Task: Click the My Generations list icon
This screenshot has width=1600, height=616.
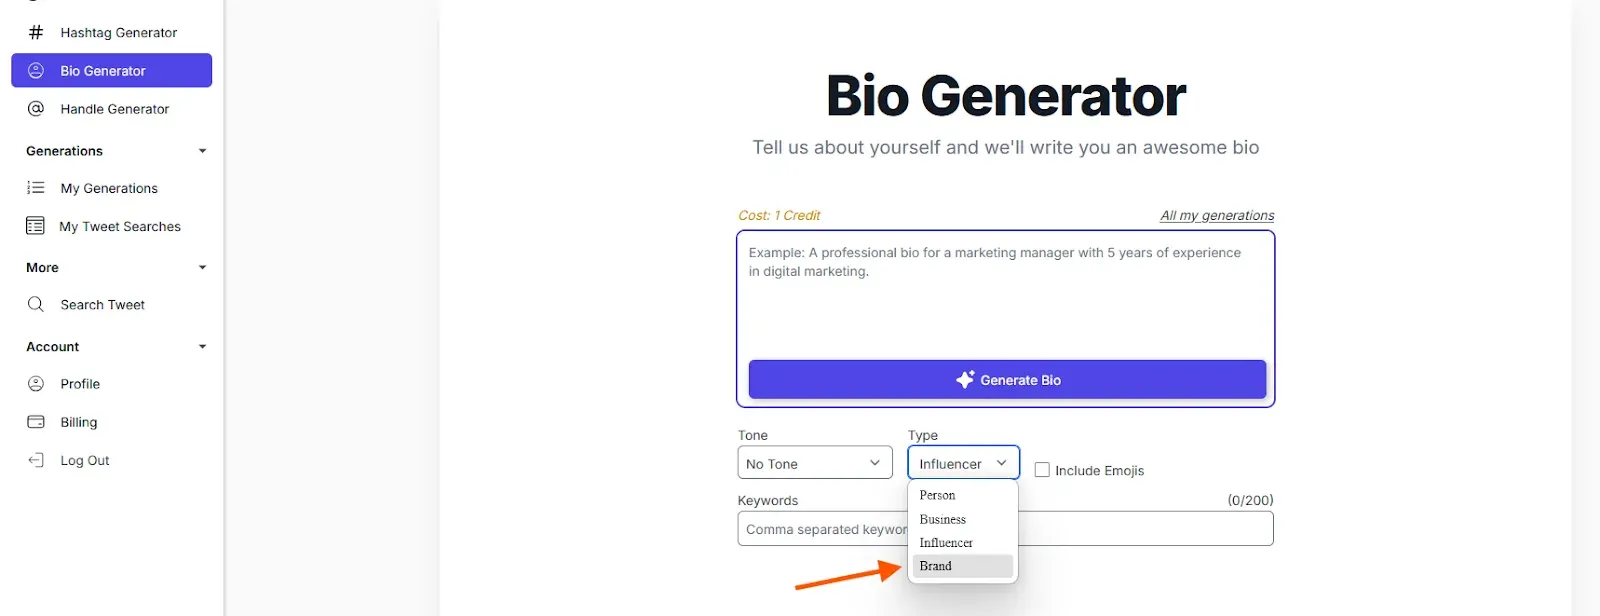Action: point(35,187)
